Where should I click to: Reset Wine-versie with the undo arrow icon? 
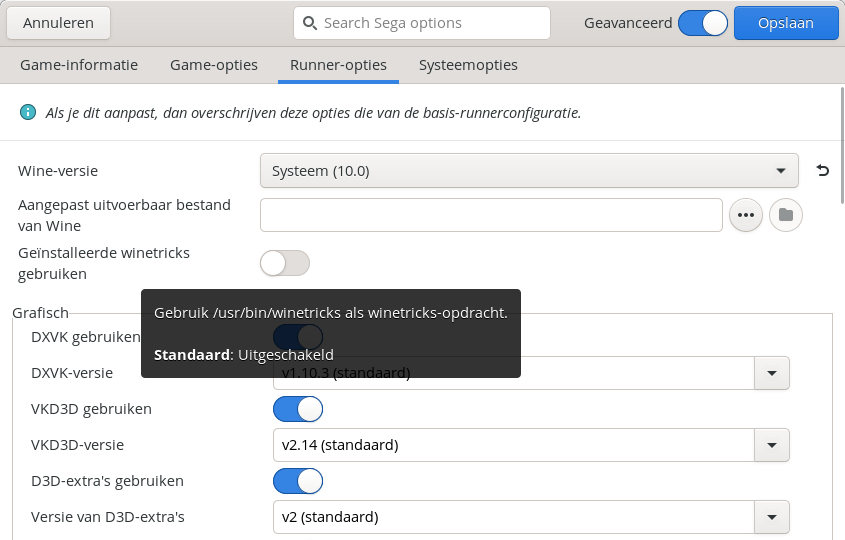click(822, 171)
